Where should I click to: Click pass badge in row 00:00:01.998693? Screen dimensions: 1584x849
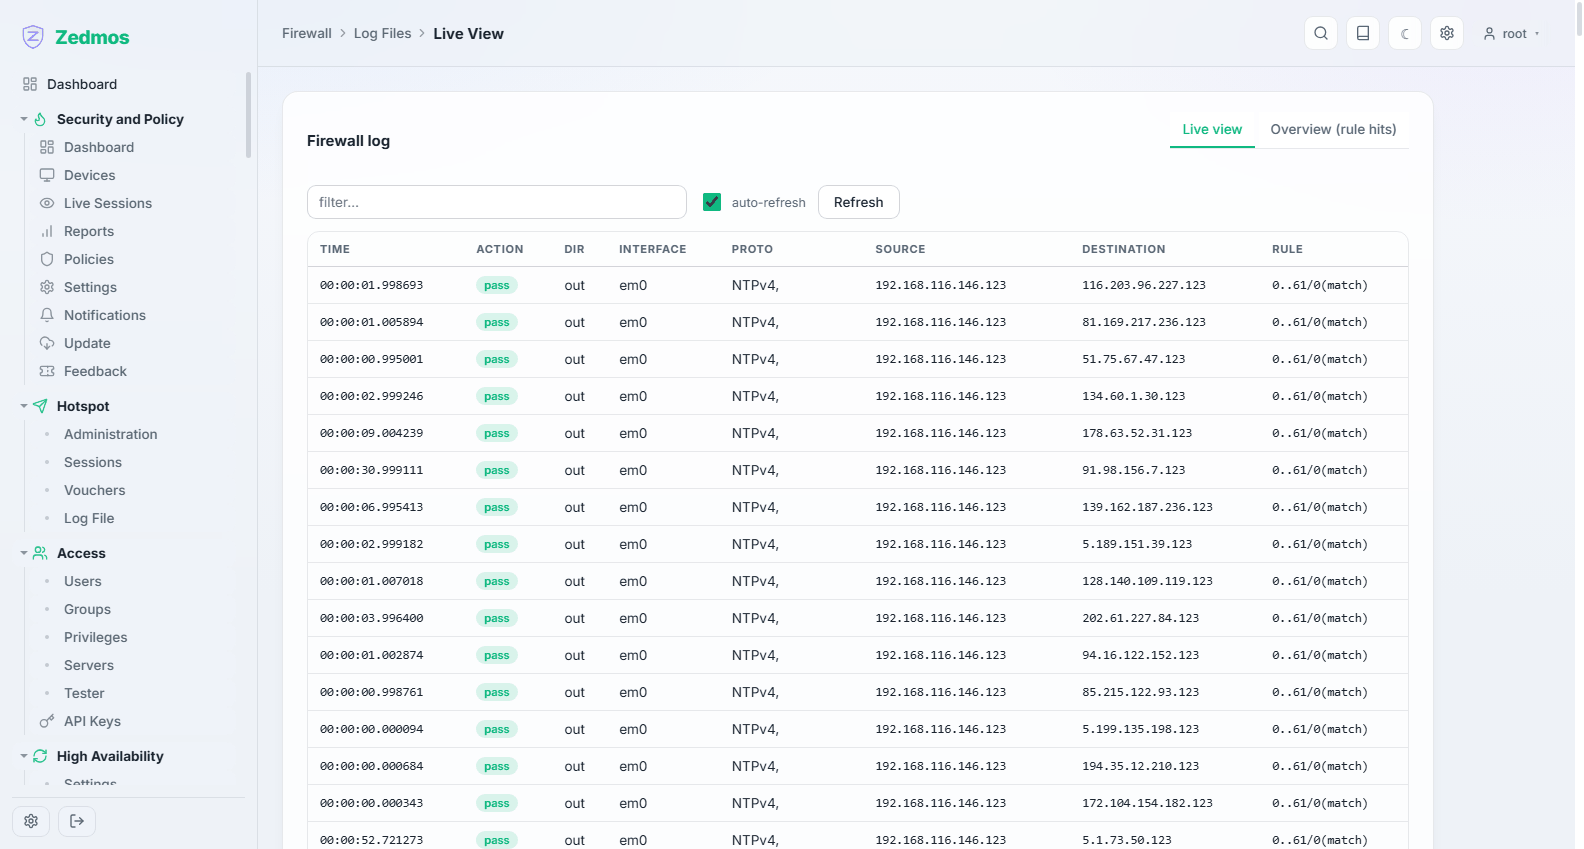click(x=497, y=285)
